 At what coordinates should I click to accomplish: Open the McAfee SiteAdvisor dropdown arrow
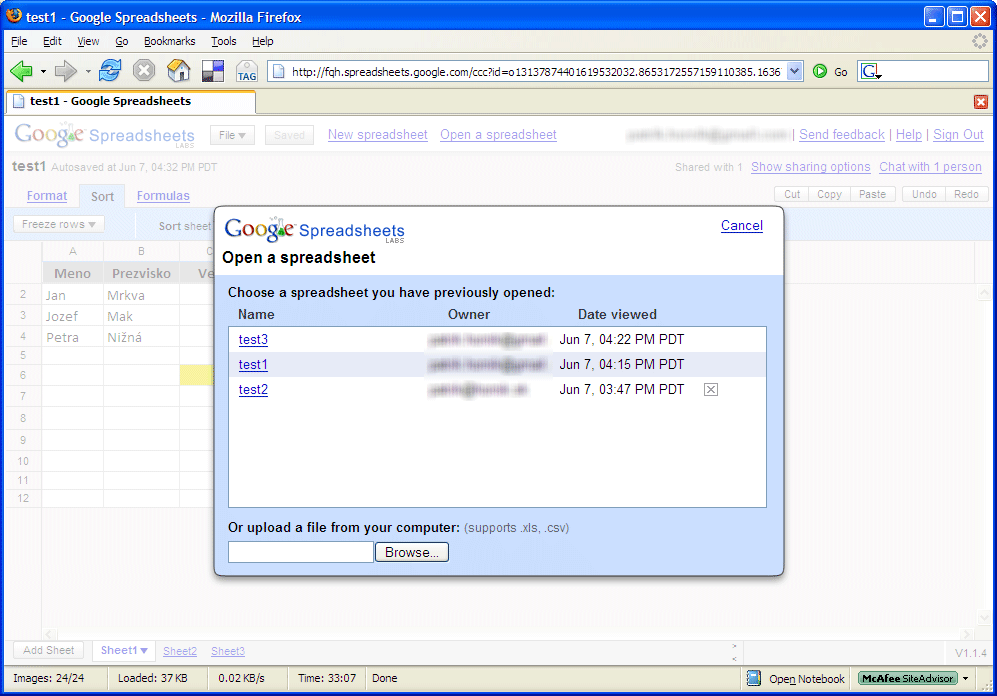965,678
